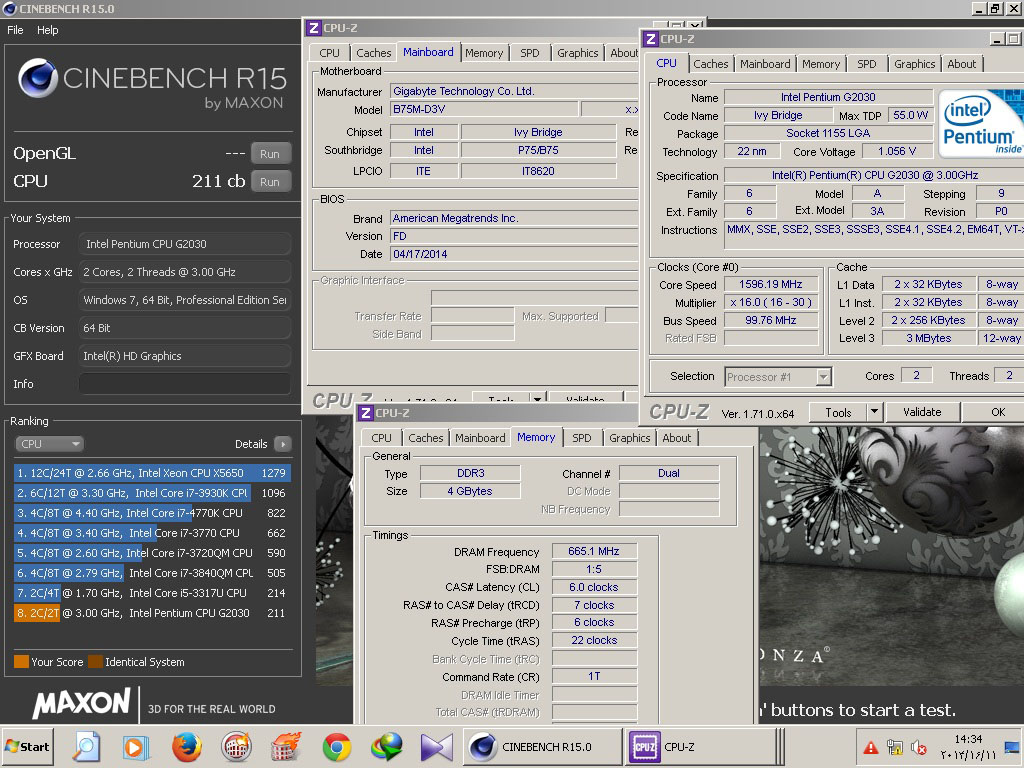The height and width of the screenshot is (768, 1029).
Task: Select ranking row Core i7-3840QM
Action: [x=152, y=573]
